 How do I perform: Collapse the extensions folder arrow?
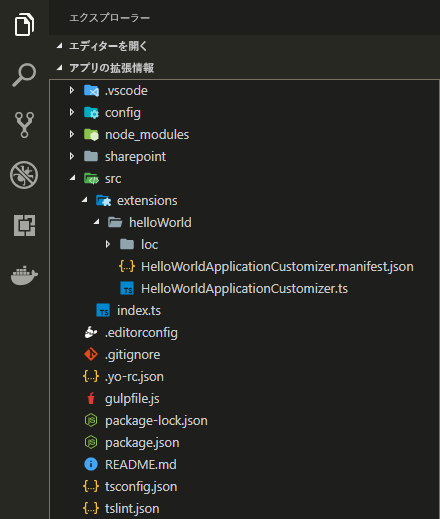tap(85, 200)
